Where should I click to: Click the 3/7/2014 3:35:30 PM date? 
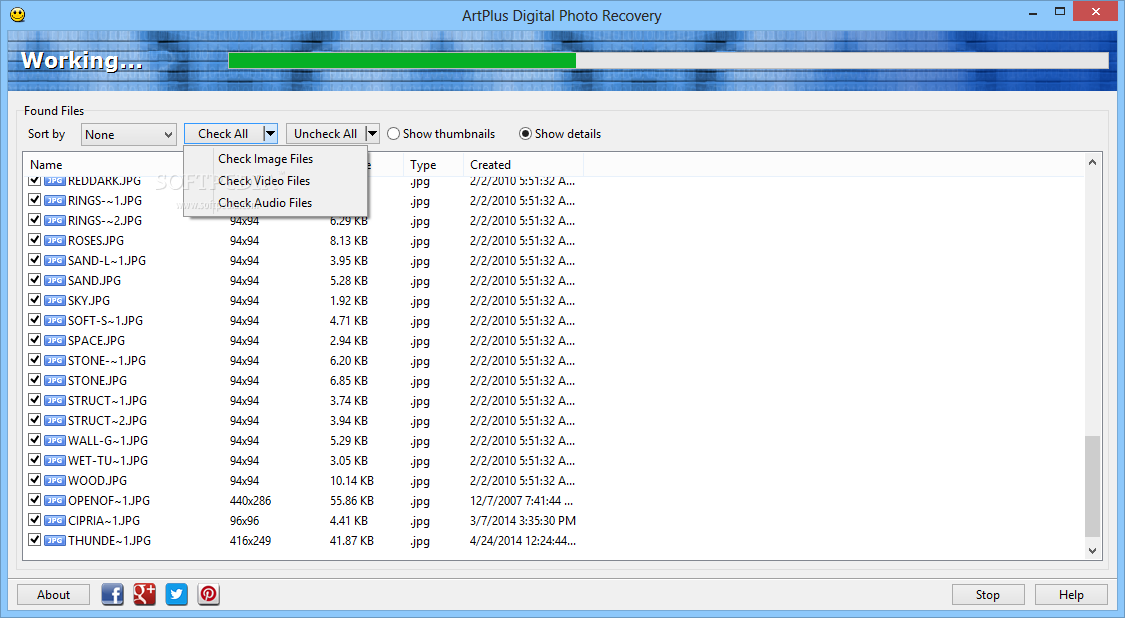[x=523, y=520]
